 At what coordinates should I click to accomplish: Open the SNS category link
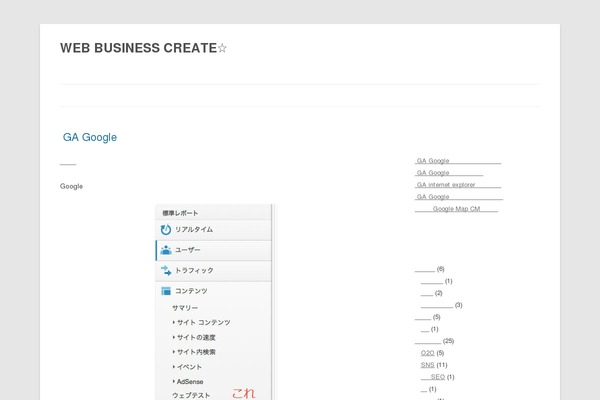pyautogui.click(x=427, y=365)
